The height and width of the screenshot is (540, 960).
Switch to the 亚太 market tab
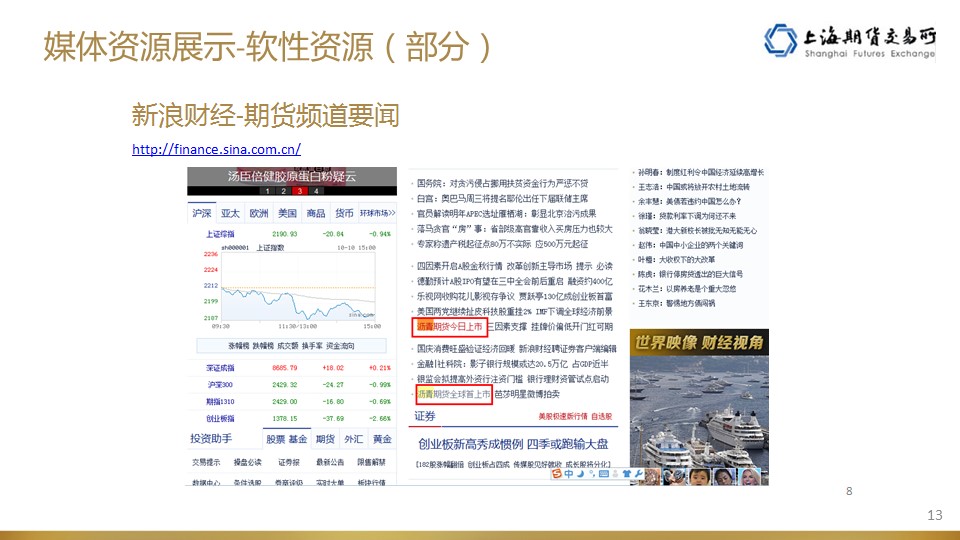pos(230,213)
